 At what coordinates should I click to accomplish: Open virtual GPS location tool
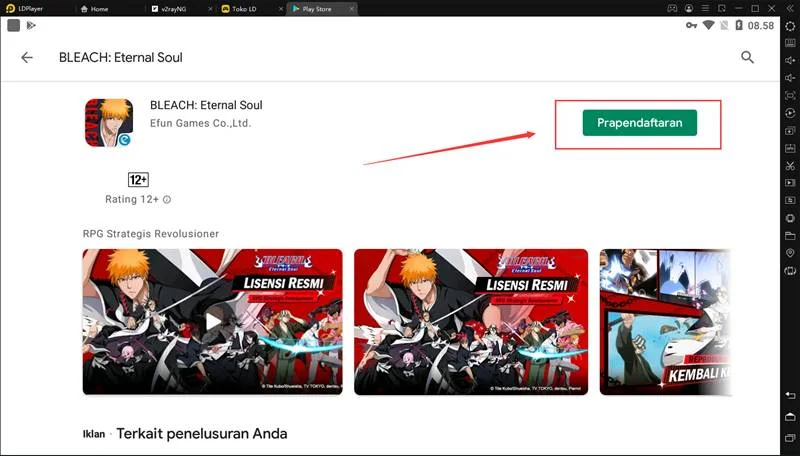[790, 253]
